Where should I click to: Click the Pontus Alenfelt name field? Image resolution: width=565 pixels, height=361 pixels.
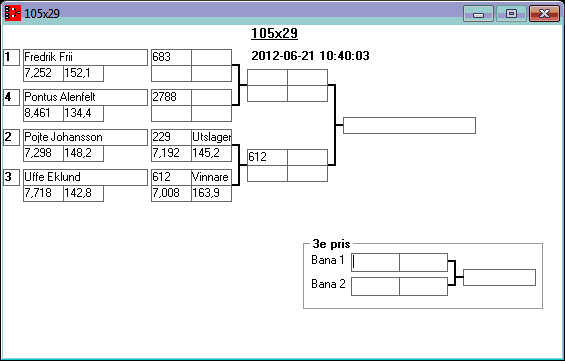pos(85,98)
